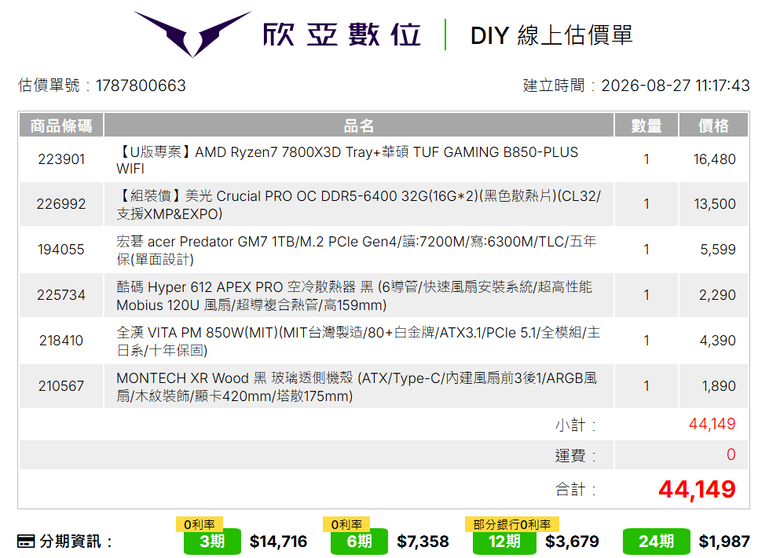
Task: Click barcode 218410
Action: coord(61,340)
